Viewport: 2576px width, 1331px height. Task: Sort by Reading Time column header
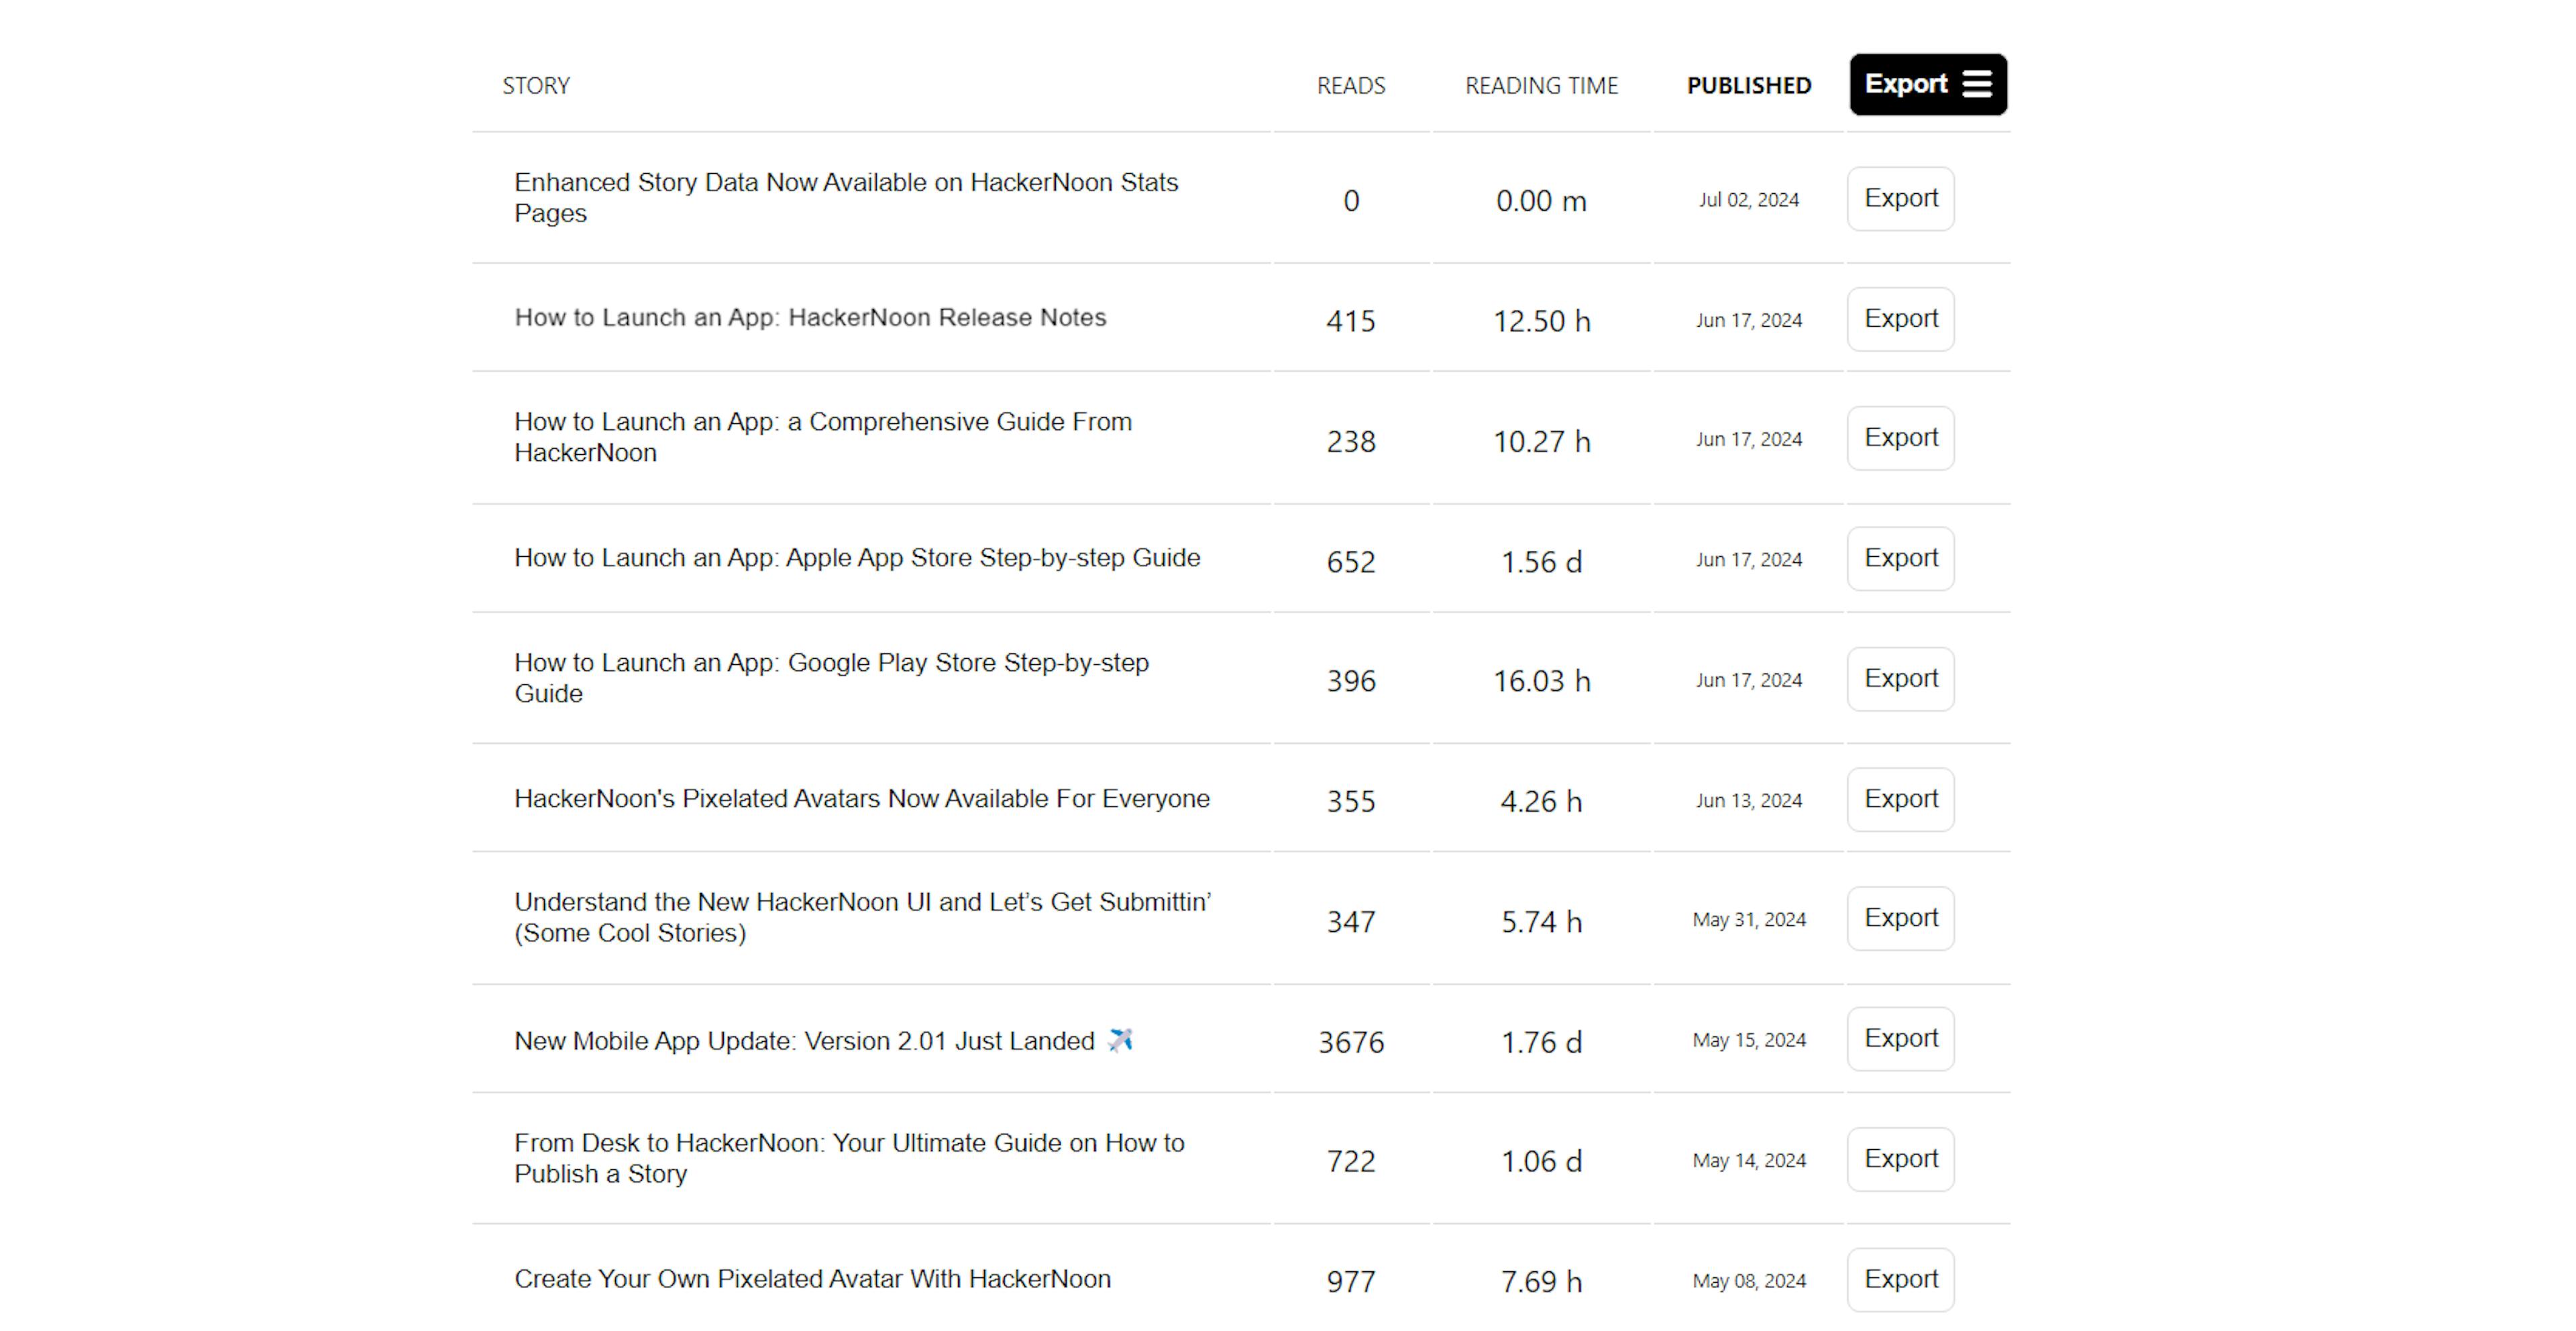click(1540, 86)
